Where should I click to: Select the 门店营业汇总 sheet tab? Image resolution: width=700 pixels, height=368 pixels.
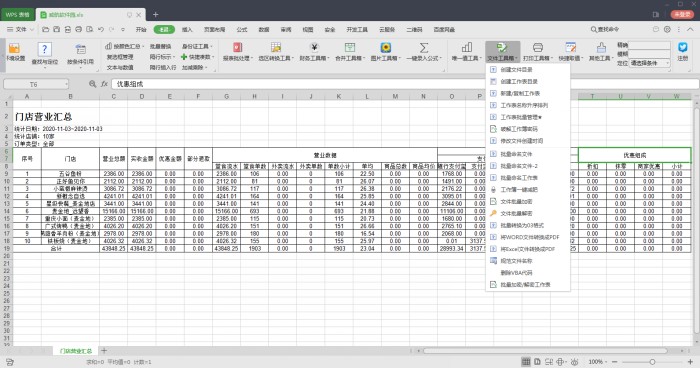75,351
